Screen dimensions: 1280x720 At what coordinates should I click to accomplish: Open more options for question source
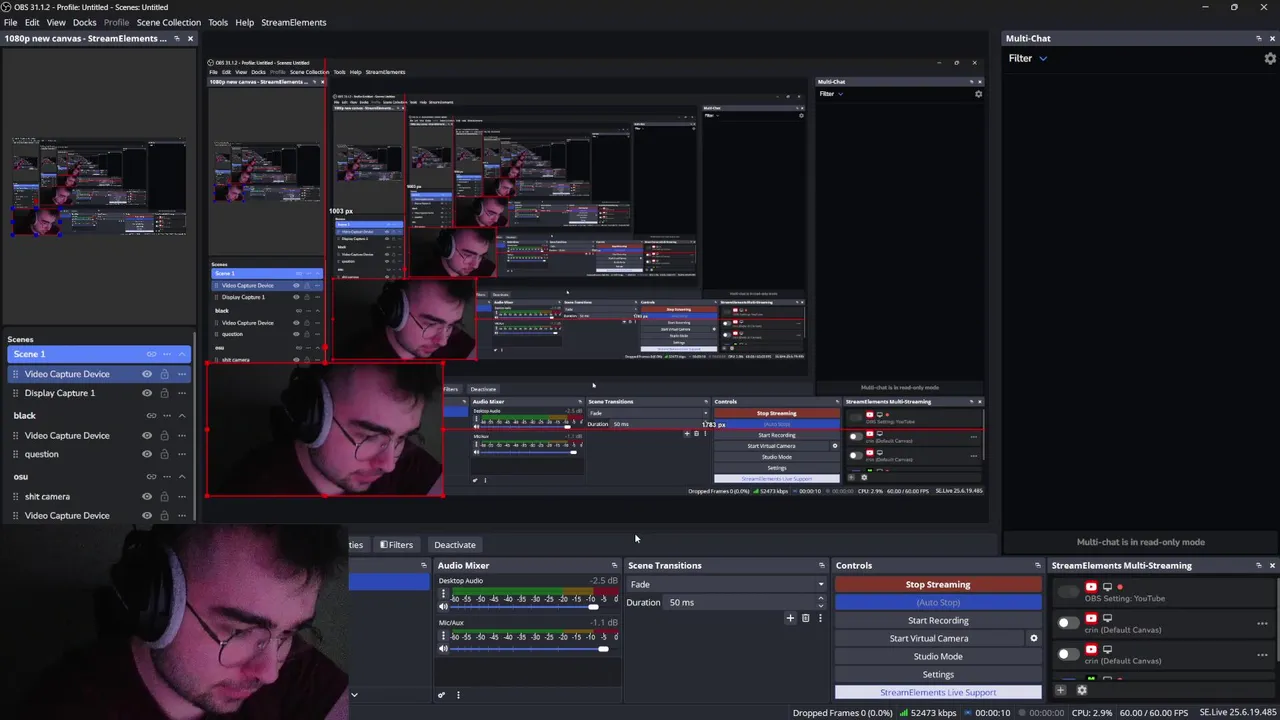tap(182, 454)
